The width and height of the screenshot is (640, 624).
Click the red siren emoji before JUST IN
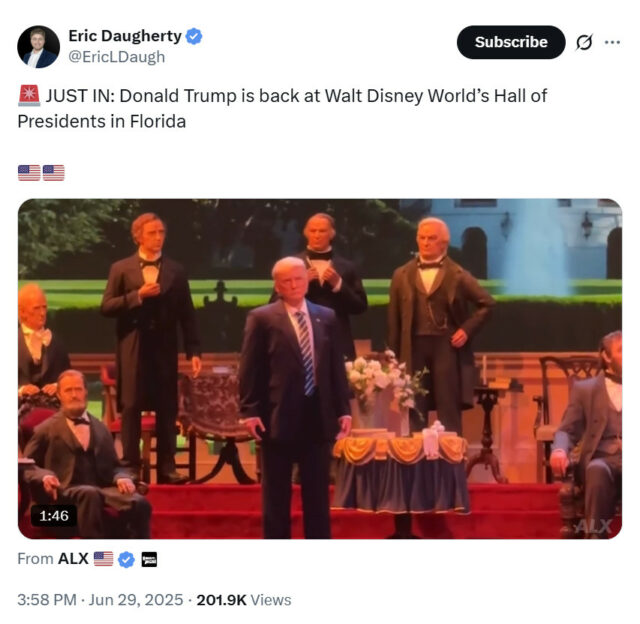click(29, 96)
